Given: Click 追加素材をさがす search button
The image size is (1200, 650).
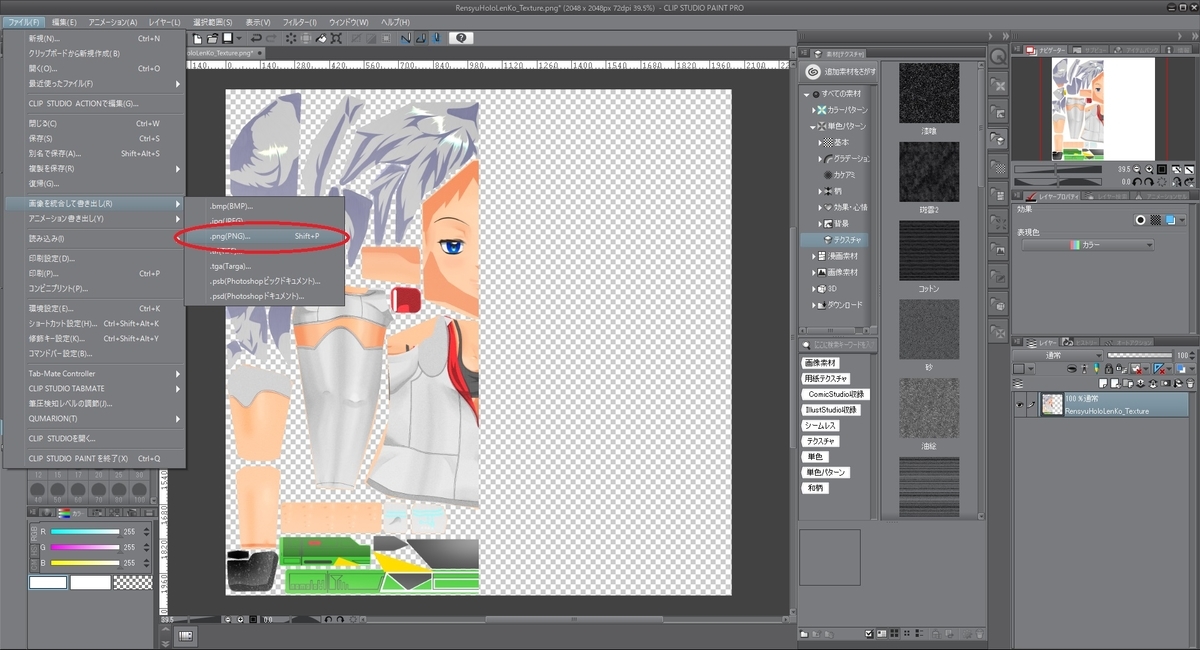Looking at the screenshot, I should click(x=840, y=72).
